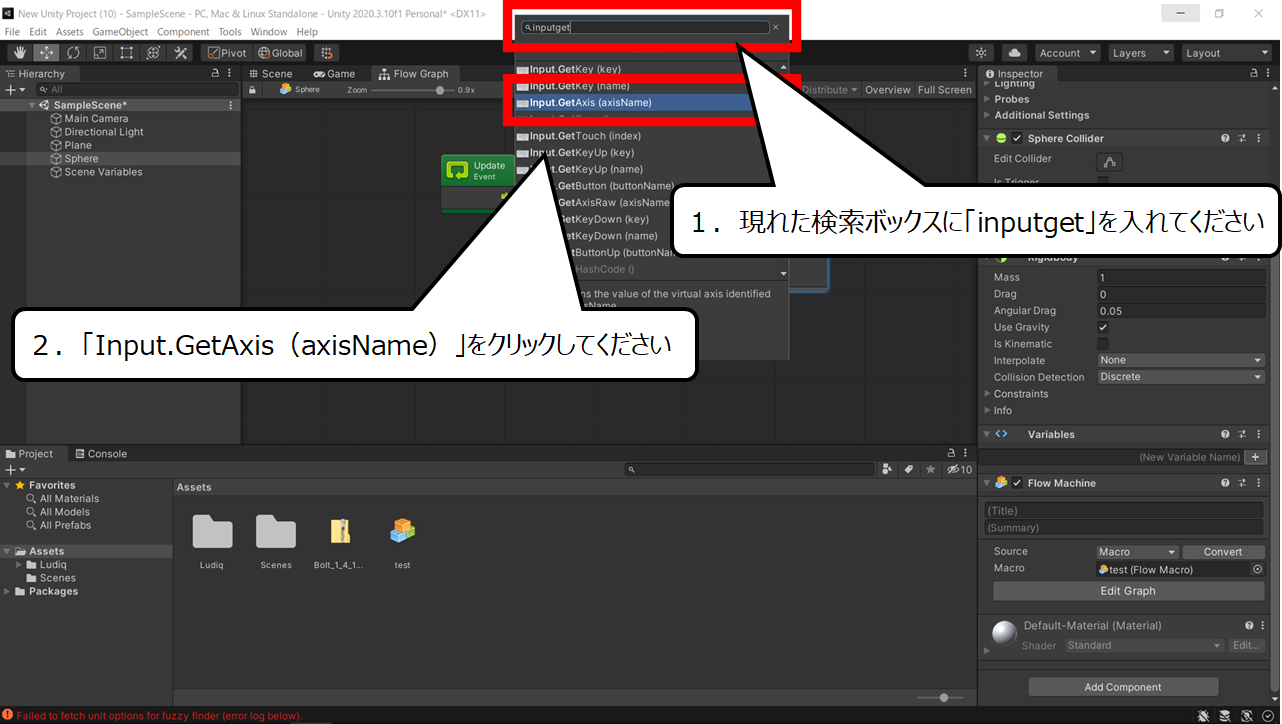1282x724 pixels.
Task: Select the Scale tool
Action: tap(100, 53)
